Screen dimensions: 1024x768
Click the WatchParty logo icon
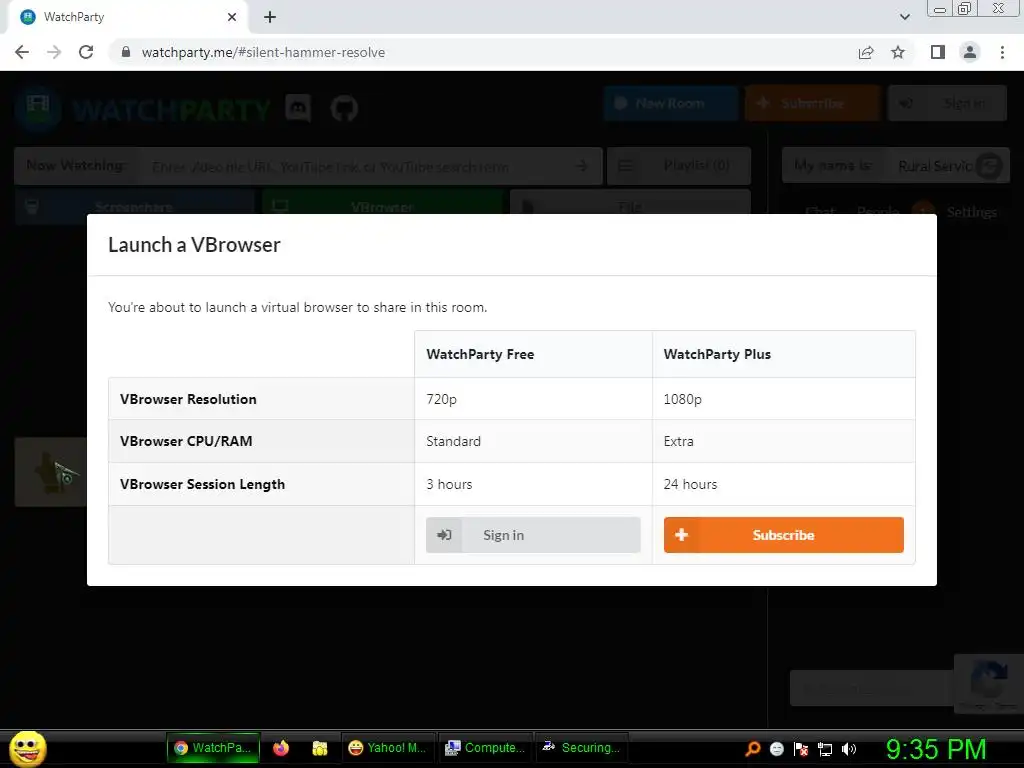click(39, 108)
